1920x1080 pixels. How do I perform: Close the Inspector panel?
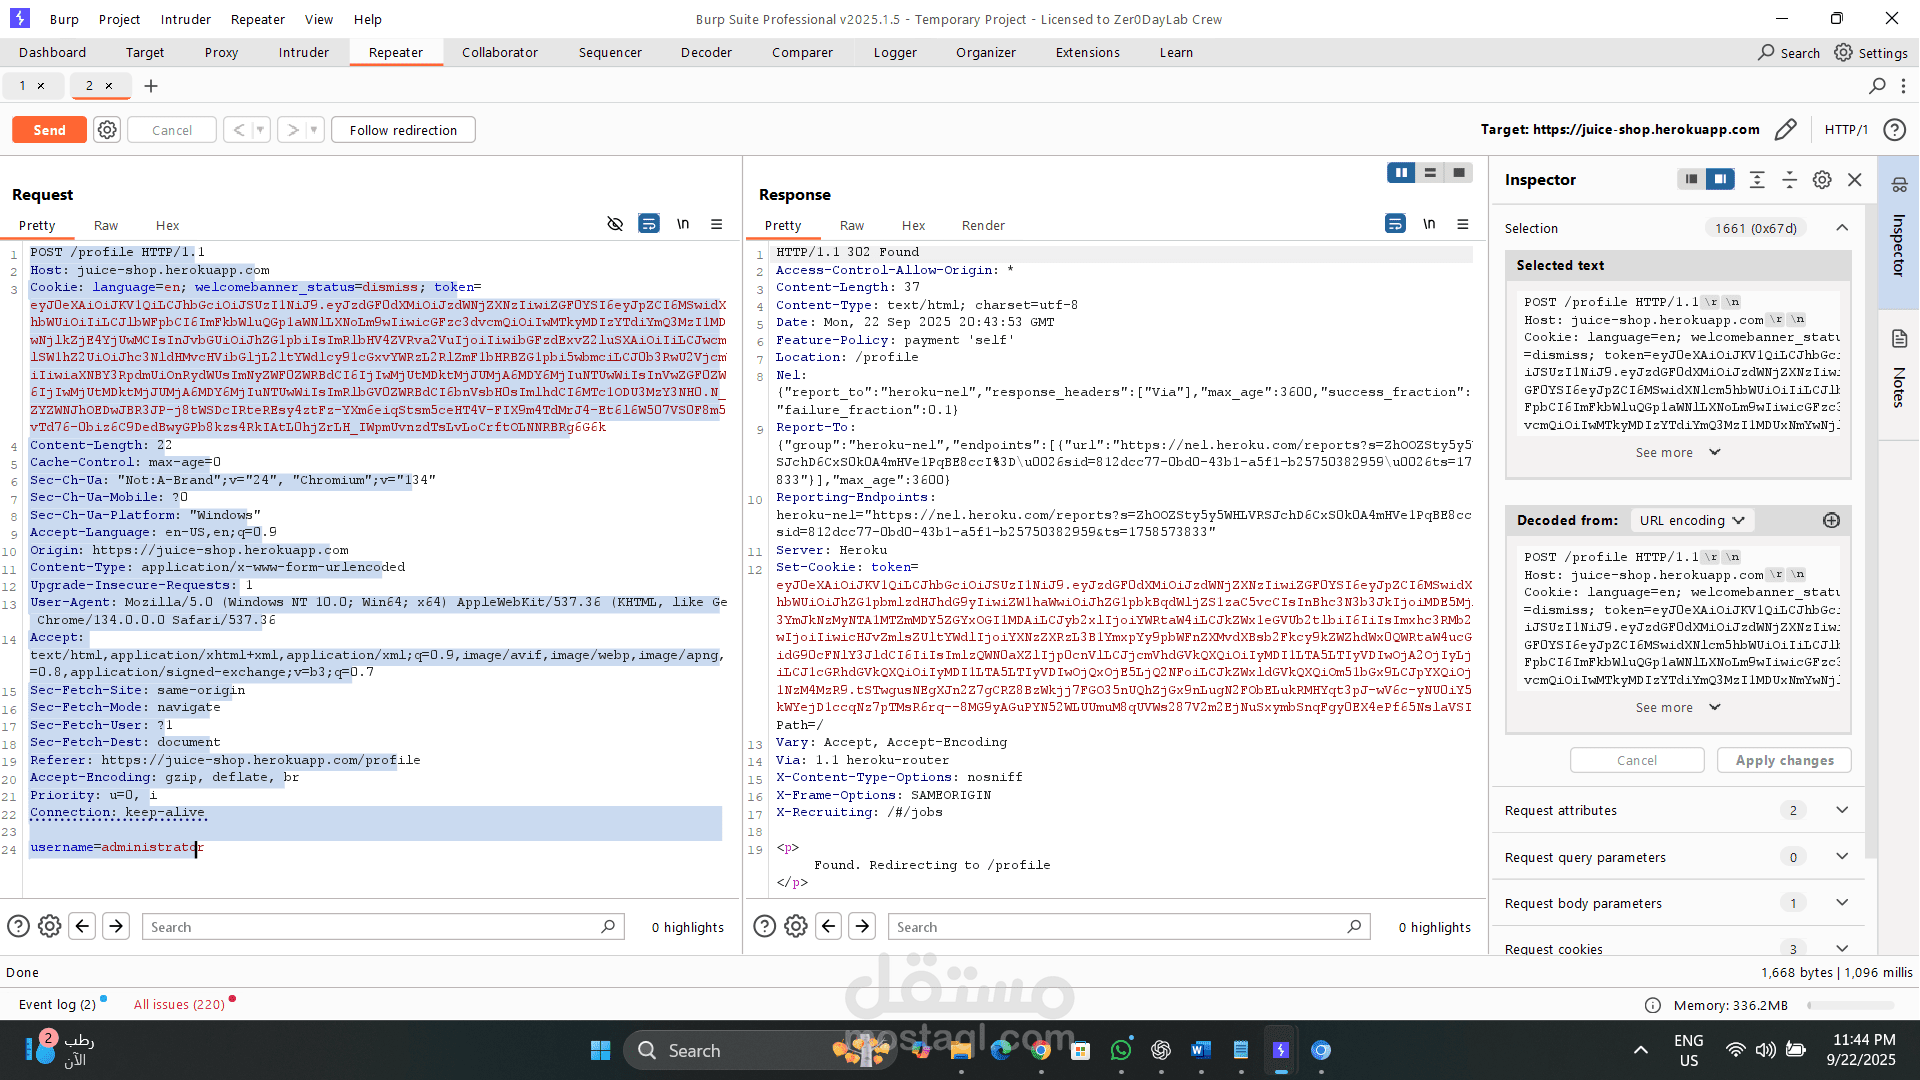click(1855, 179)
